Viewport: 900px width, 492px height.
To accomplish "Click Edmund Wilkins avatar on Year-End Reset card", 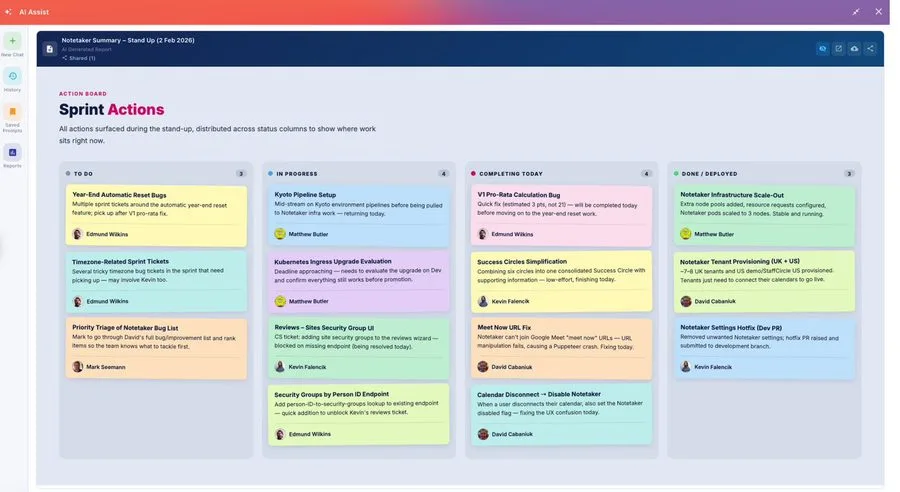I will click(x=77, y=234).
